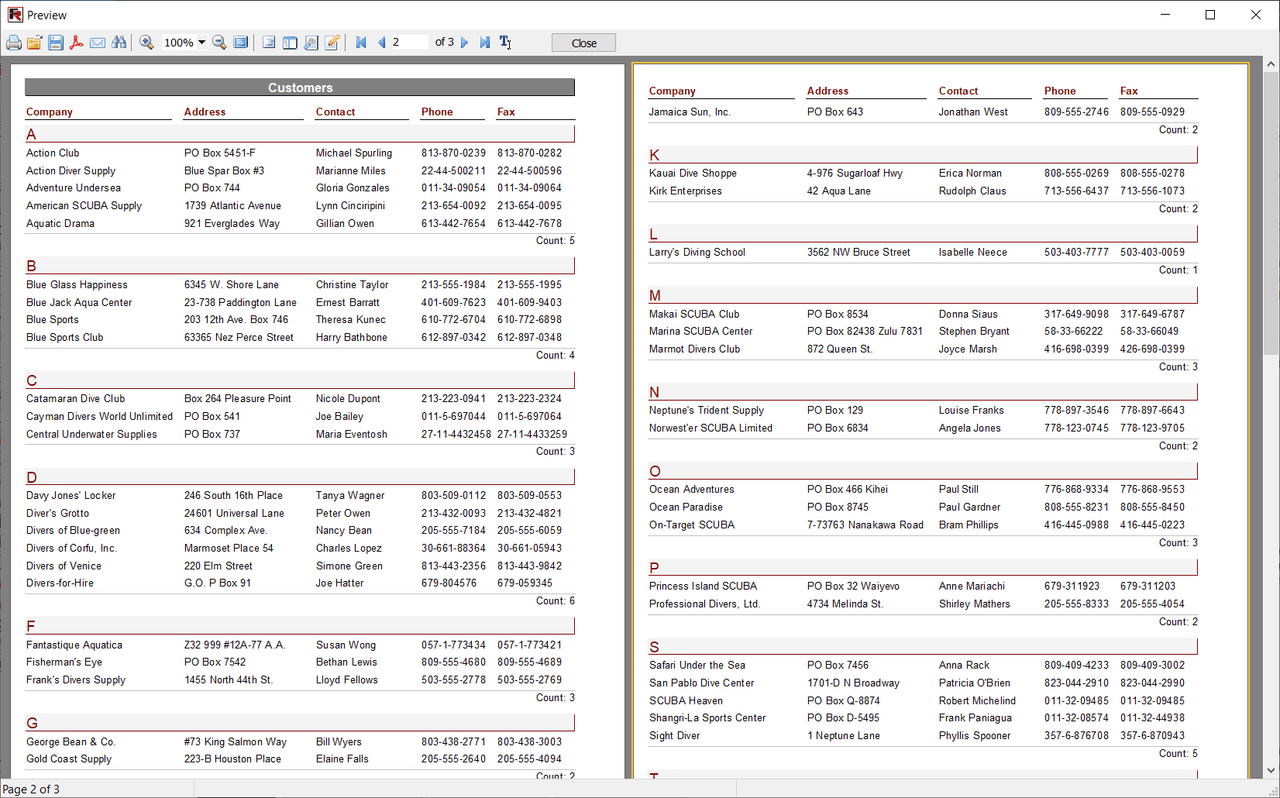Switch to full screen preview

pos(241,43)
